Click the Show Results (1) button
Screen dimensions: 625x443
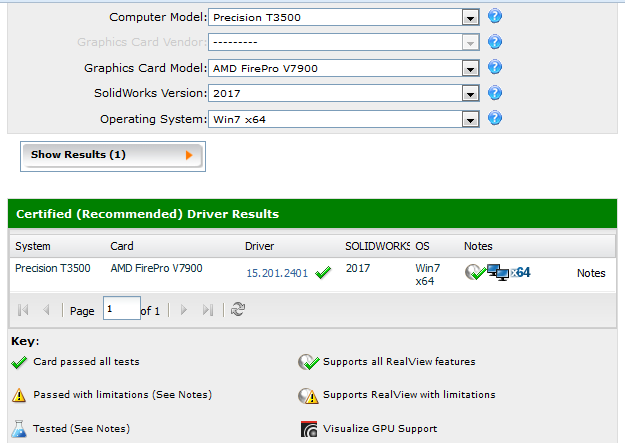(x=113, y=156)
